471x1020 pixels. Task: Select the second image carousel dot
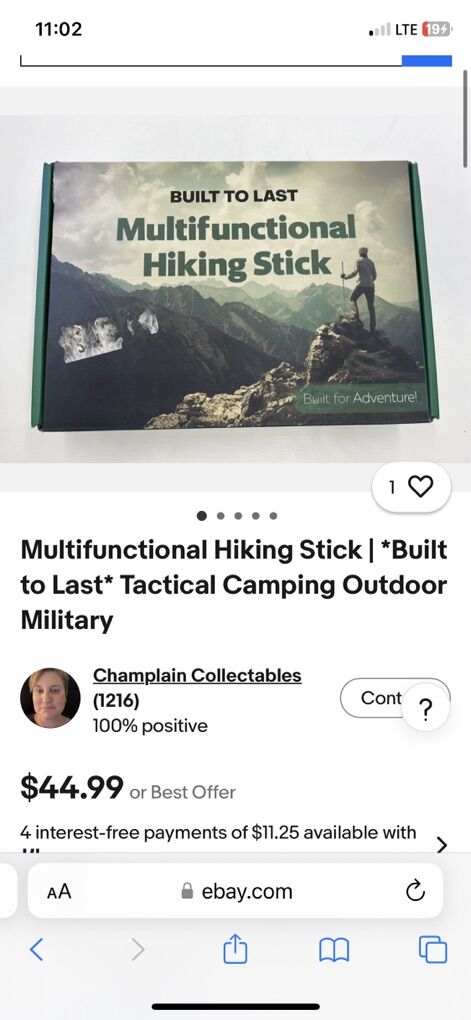(221, 516)
